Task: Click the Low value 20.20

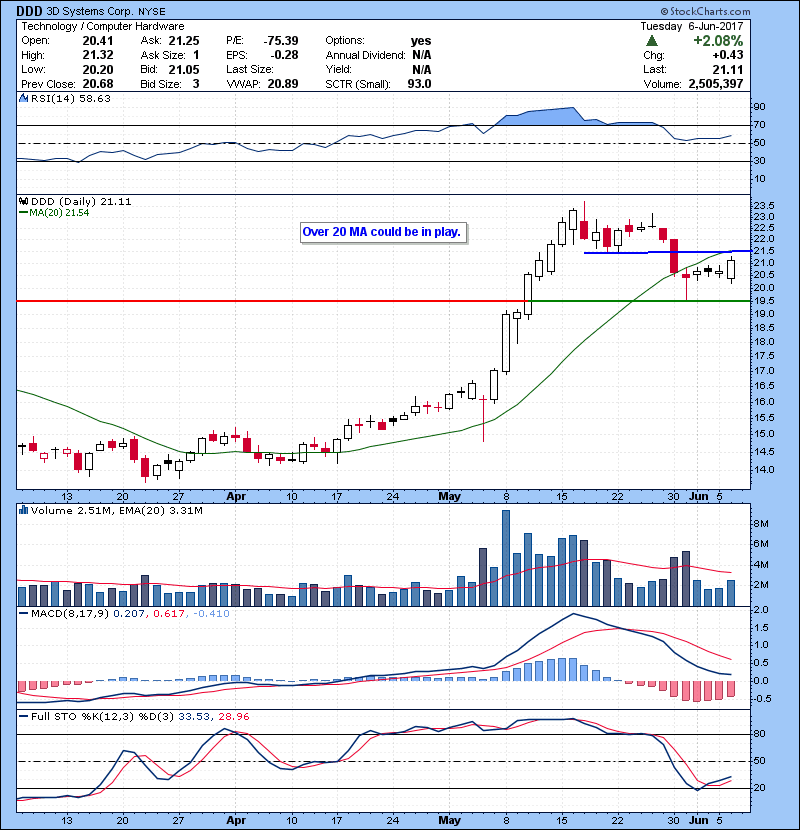Action: tap(98, 70)
